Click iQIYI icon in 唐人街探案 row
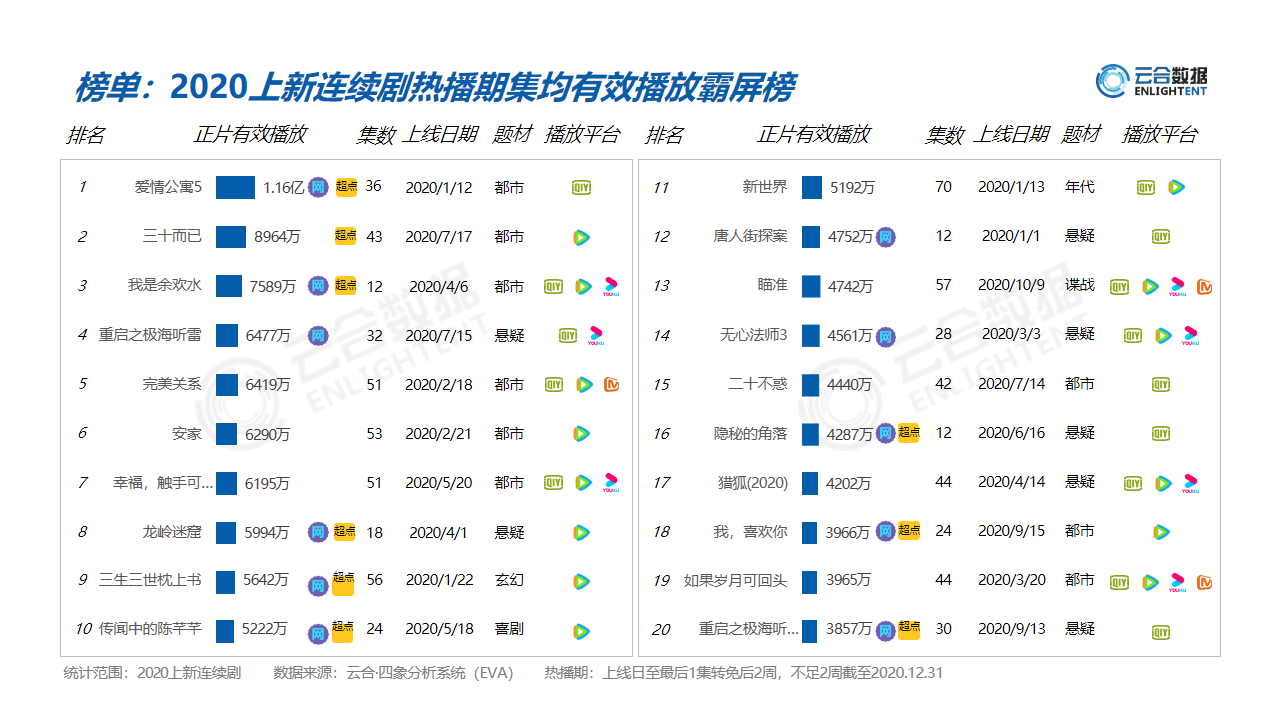The image size is (1280, 720). [x=1160, y=236]
